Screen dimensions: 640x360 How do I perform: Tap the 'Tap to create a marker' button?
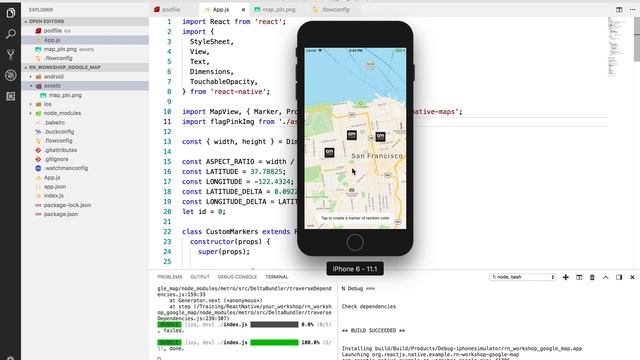[355, 218]
